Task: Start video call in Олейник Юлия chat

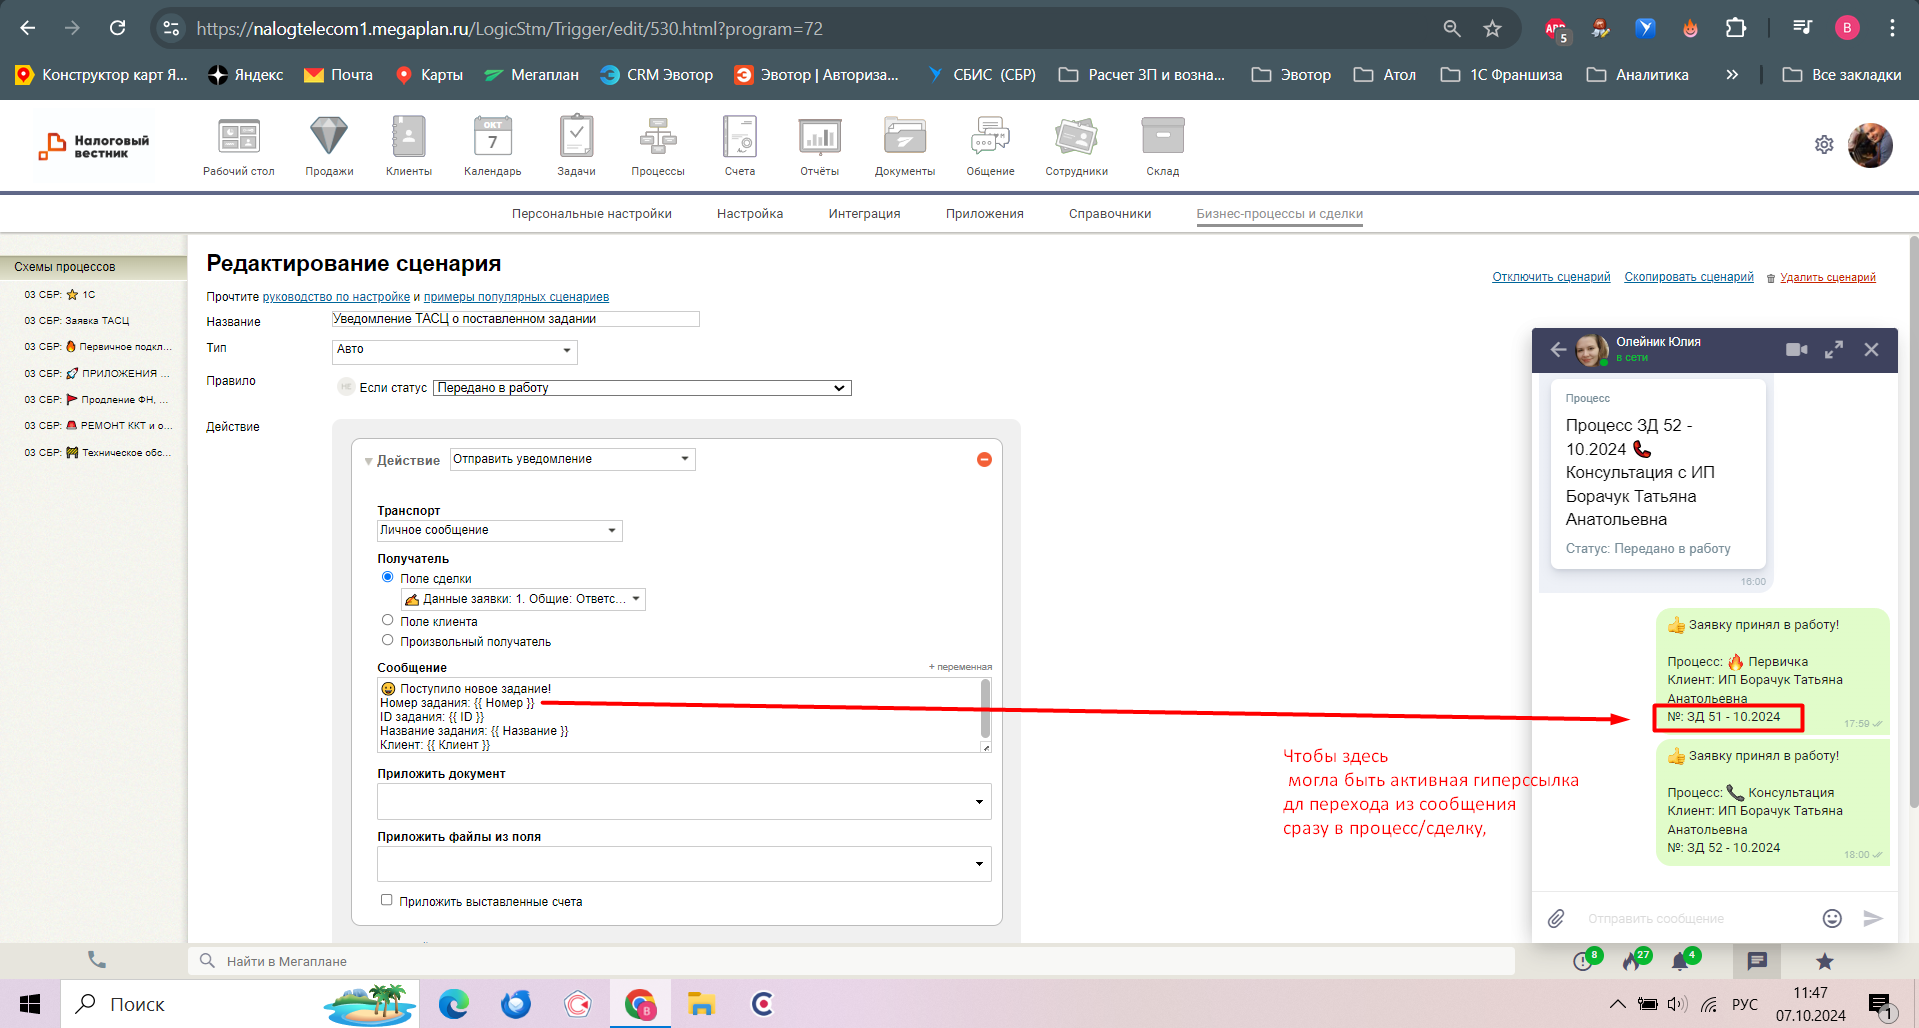Action: point(1796,349)
